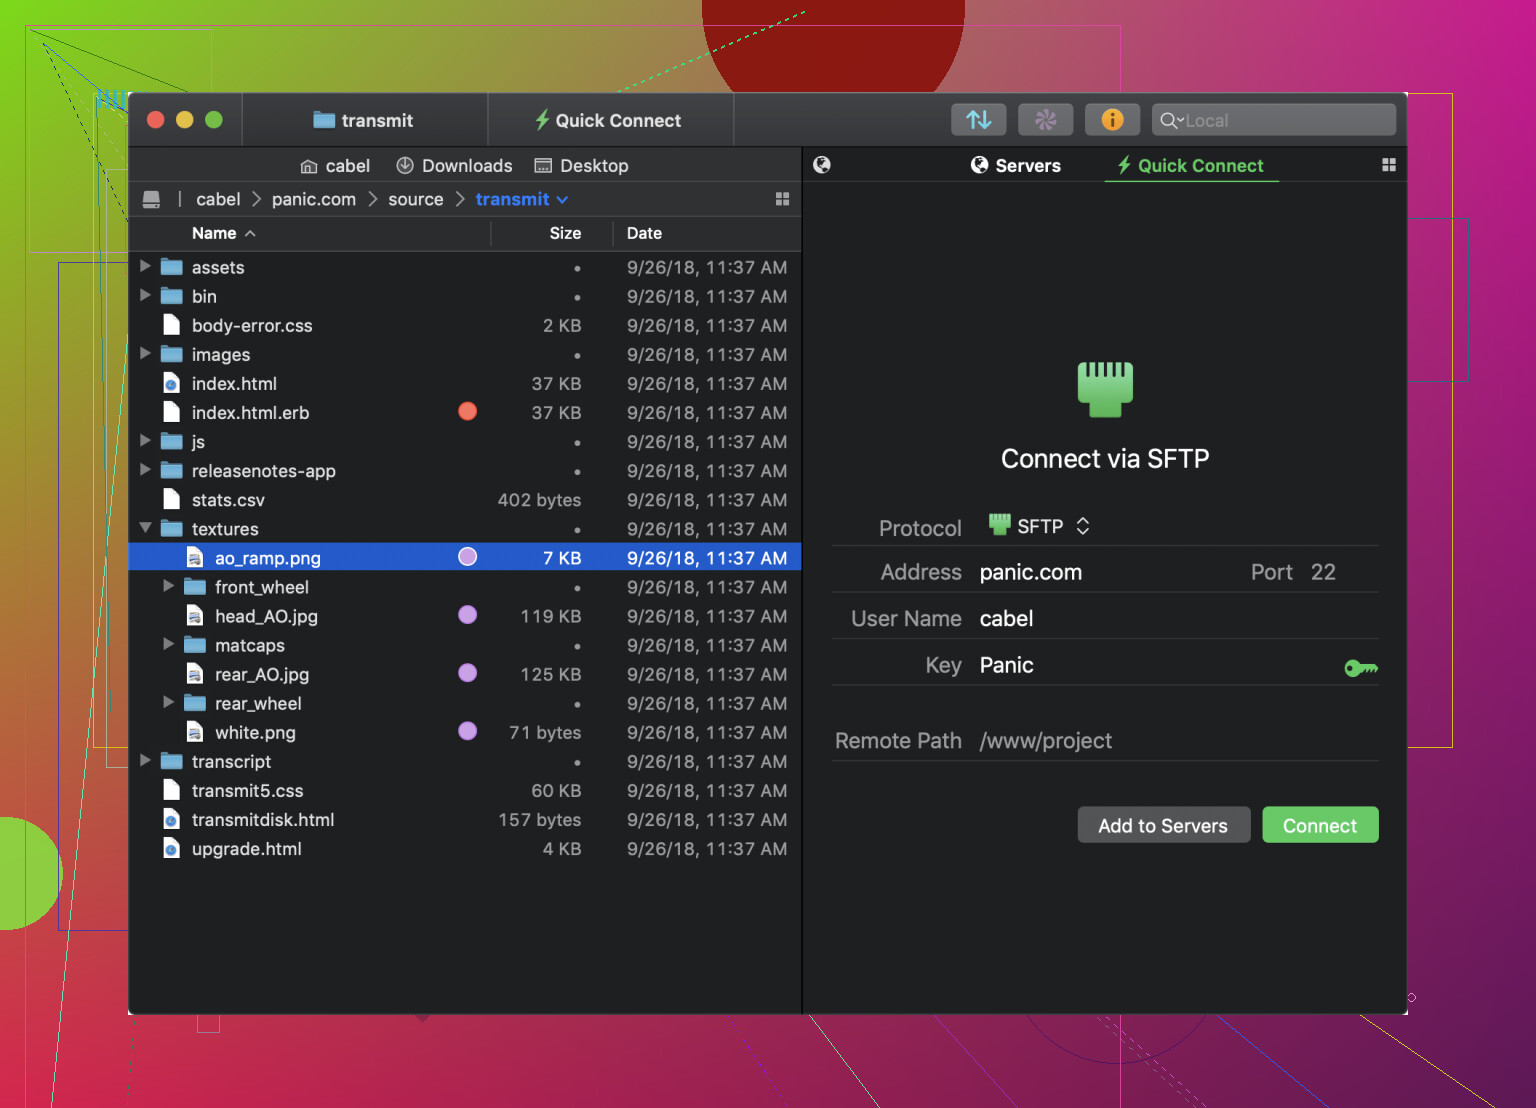Click the orange info inspector icon
The width and height of the screenshot is (1536, 1108).
(x=1112, y=120)
